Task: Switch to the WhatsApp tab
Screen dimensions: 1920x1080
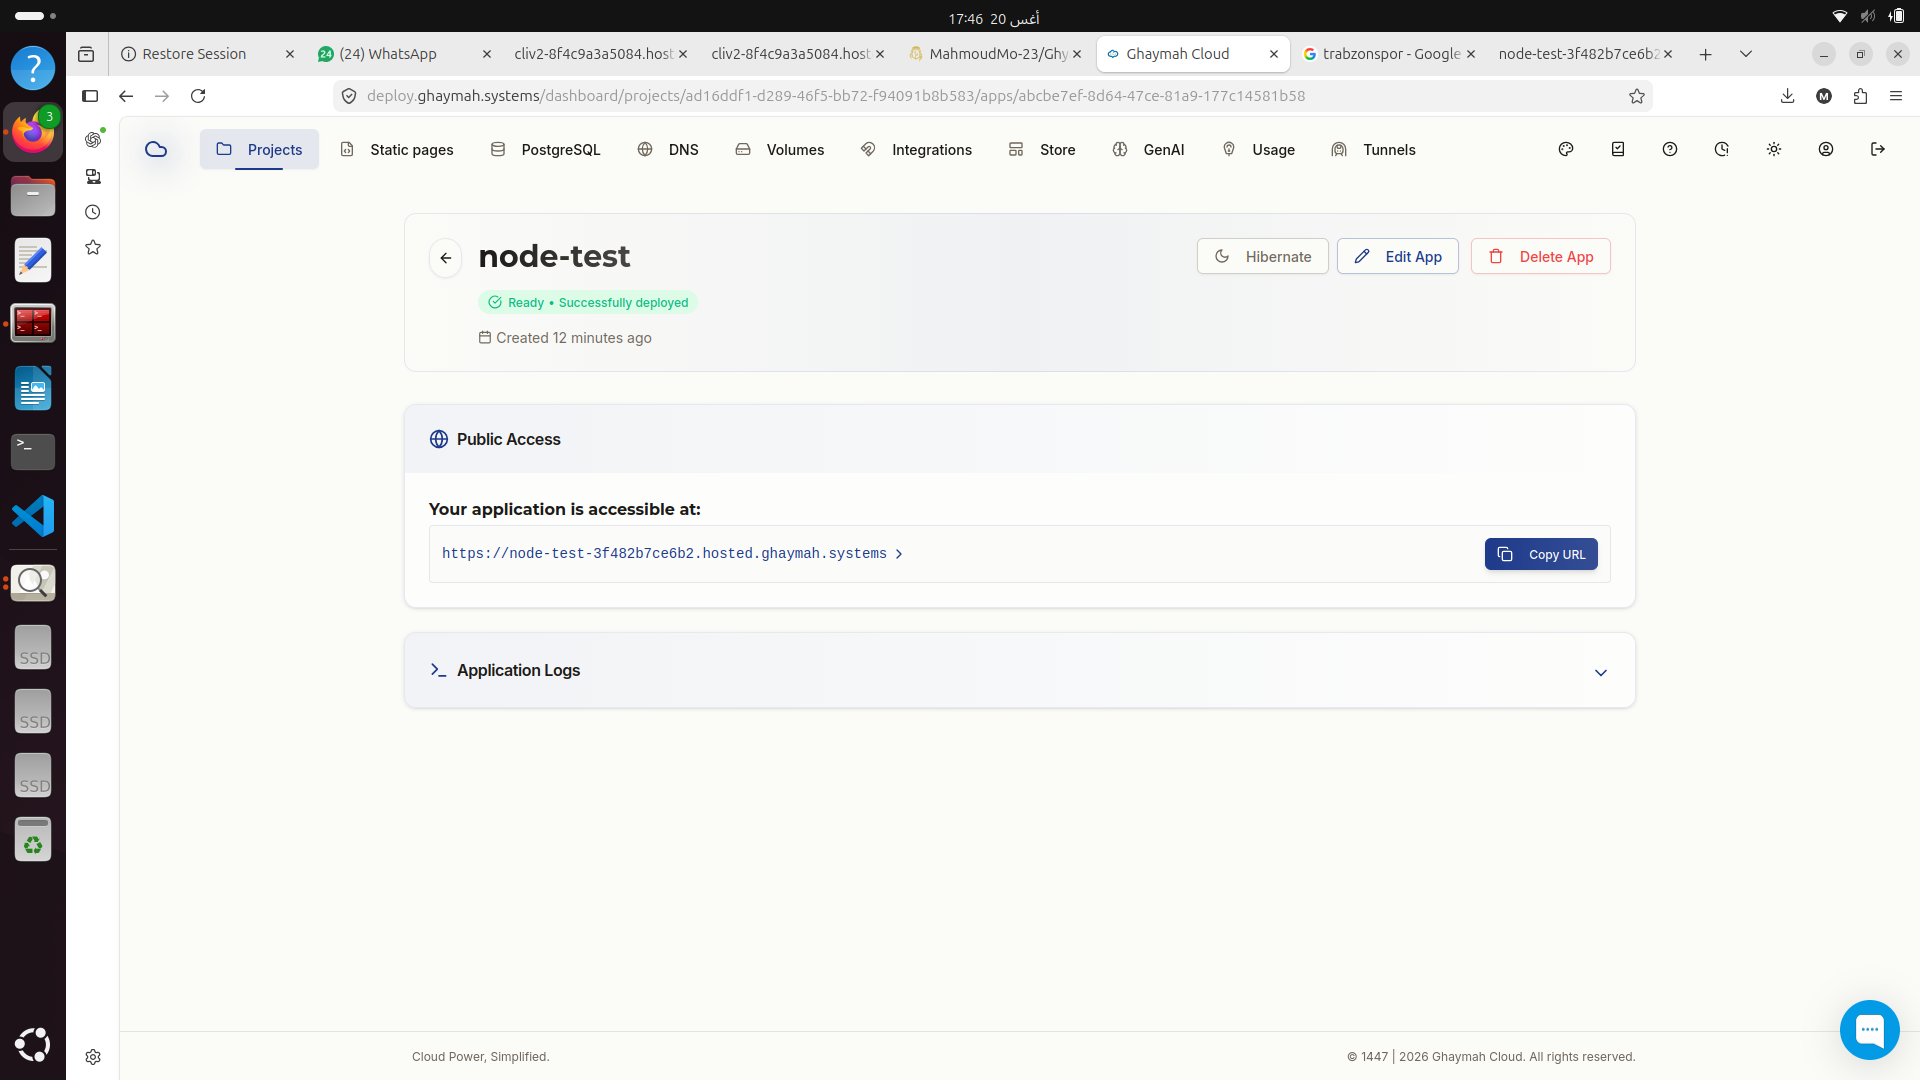Action: pyautogui.click(x=404, y=54)
